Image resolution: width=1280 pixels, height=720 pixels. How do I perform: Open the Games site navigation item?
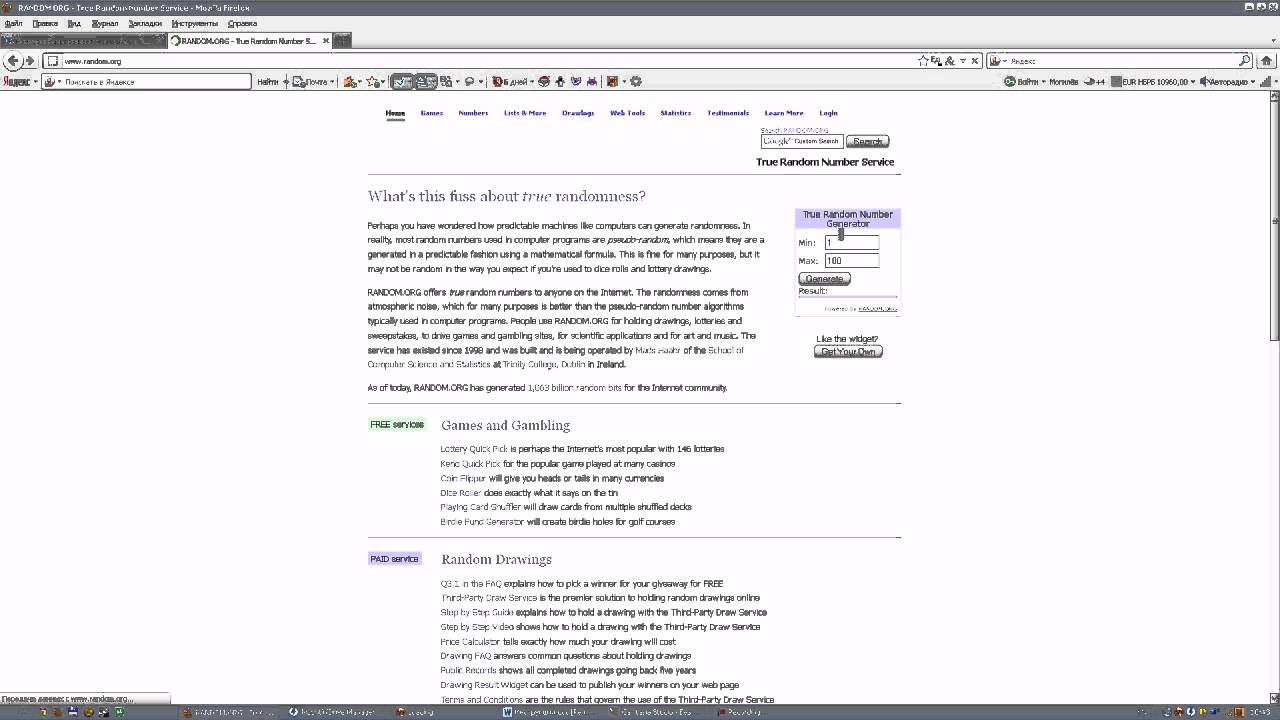(431, 113)
